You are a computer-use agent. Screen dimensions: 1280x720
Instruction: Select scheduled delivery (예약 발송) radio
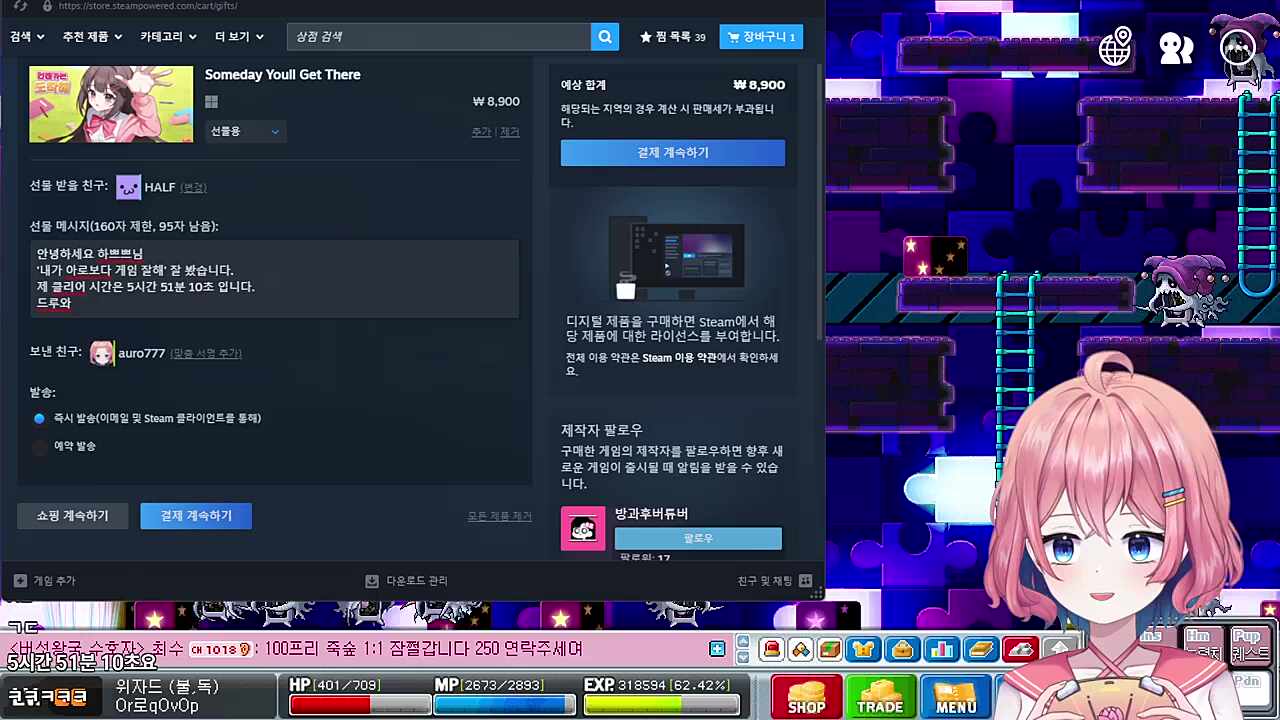click(x=39, y=446)
